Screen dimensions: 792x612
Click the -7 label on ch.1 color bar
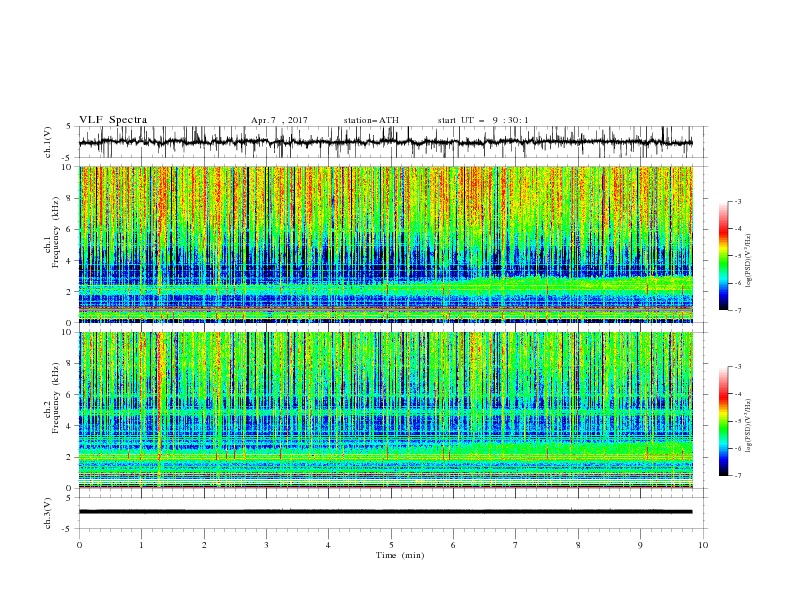pyautogui.click(x=737, y=310)
